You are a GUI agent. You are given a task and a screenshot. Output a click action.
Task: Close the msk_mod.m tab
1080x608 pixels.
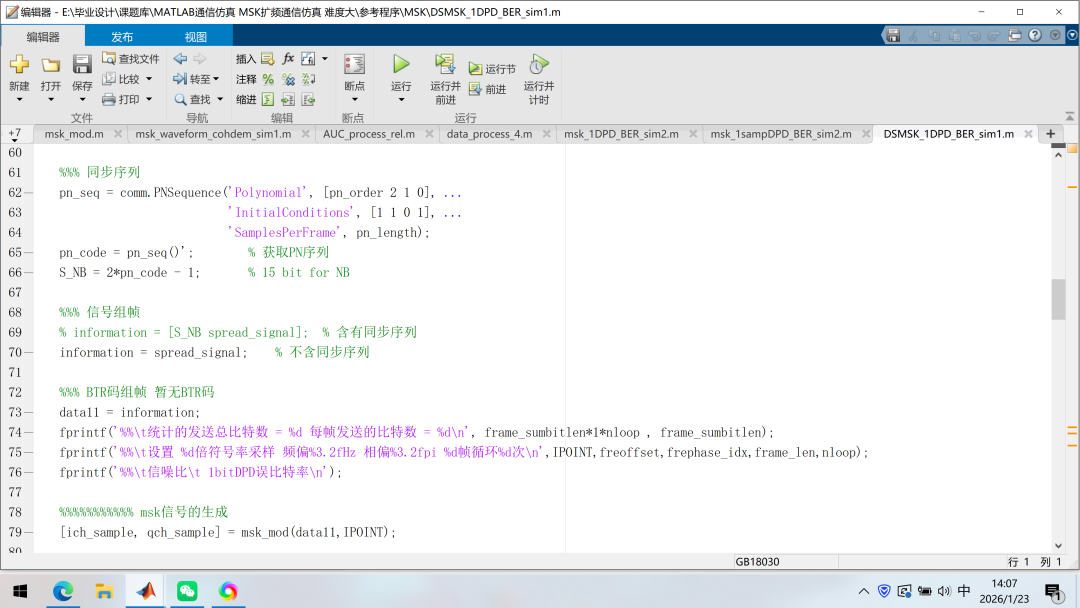[x=118, y=134]
